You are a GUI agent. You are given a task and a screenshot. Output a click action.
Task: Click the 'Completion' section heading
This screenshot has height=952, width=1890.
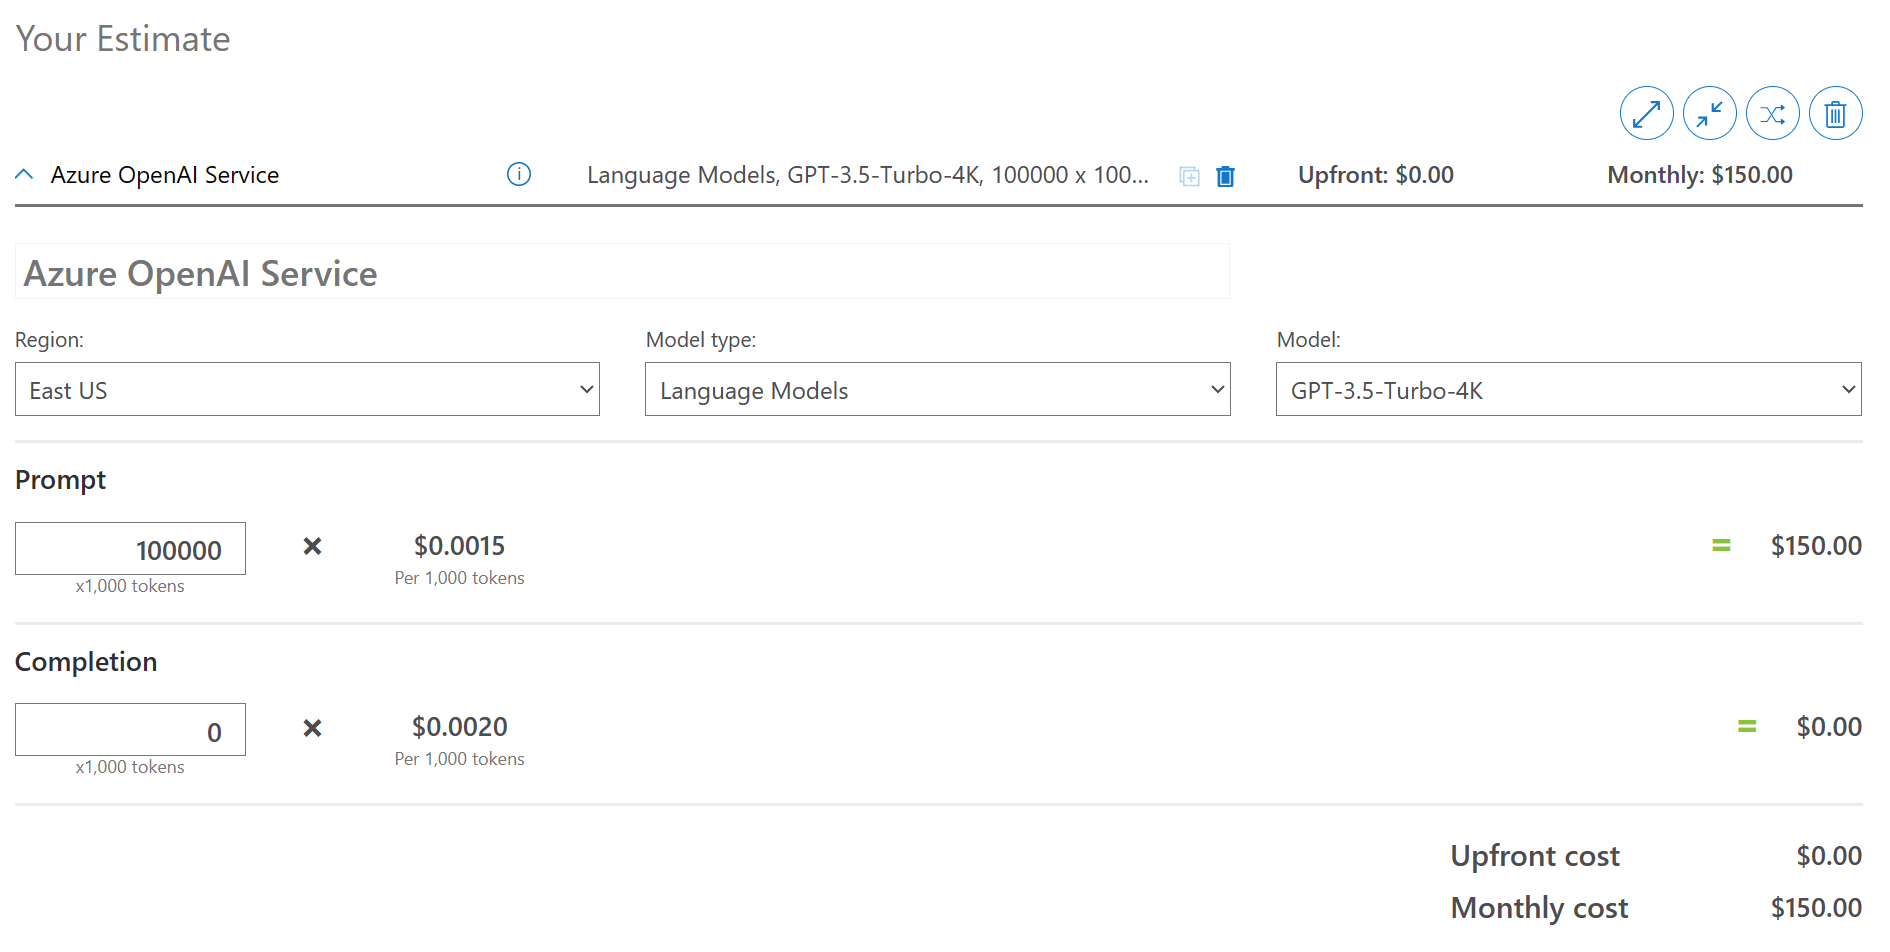[86, 662]
